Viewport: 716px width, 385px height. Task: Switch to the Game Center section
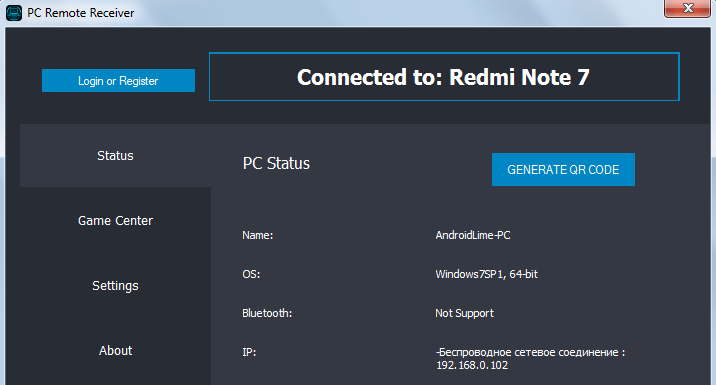point(115,221)
